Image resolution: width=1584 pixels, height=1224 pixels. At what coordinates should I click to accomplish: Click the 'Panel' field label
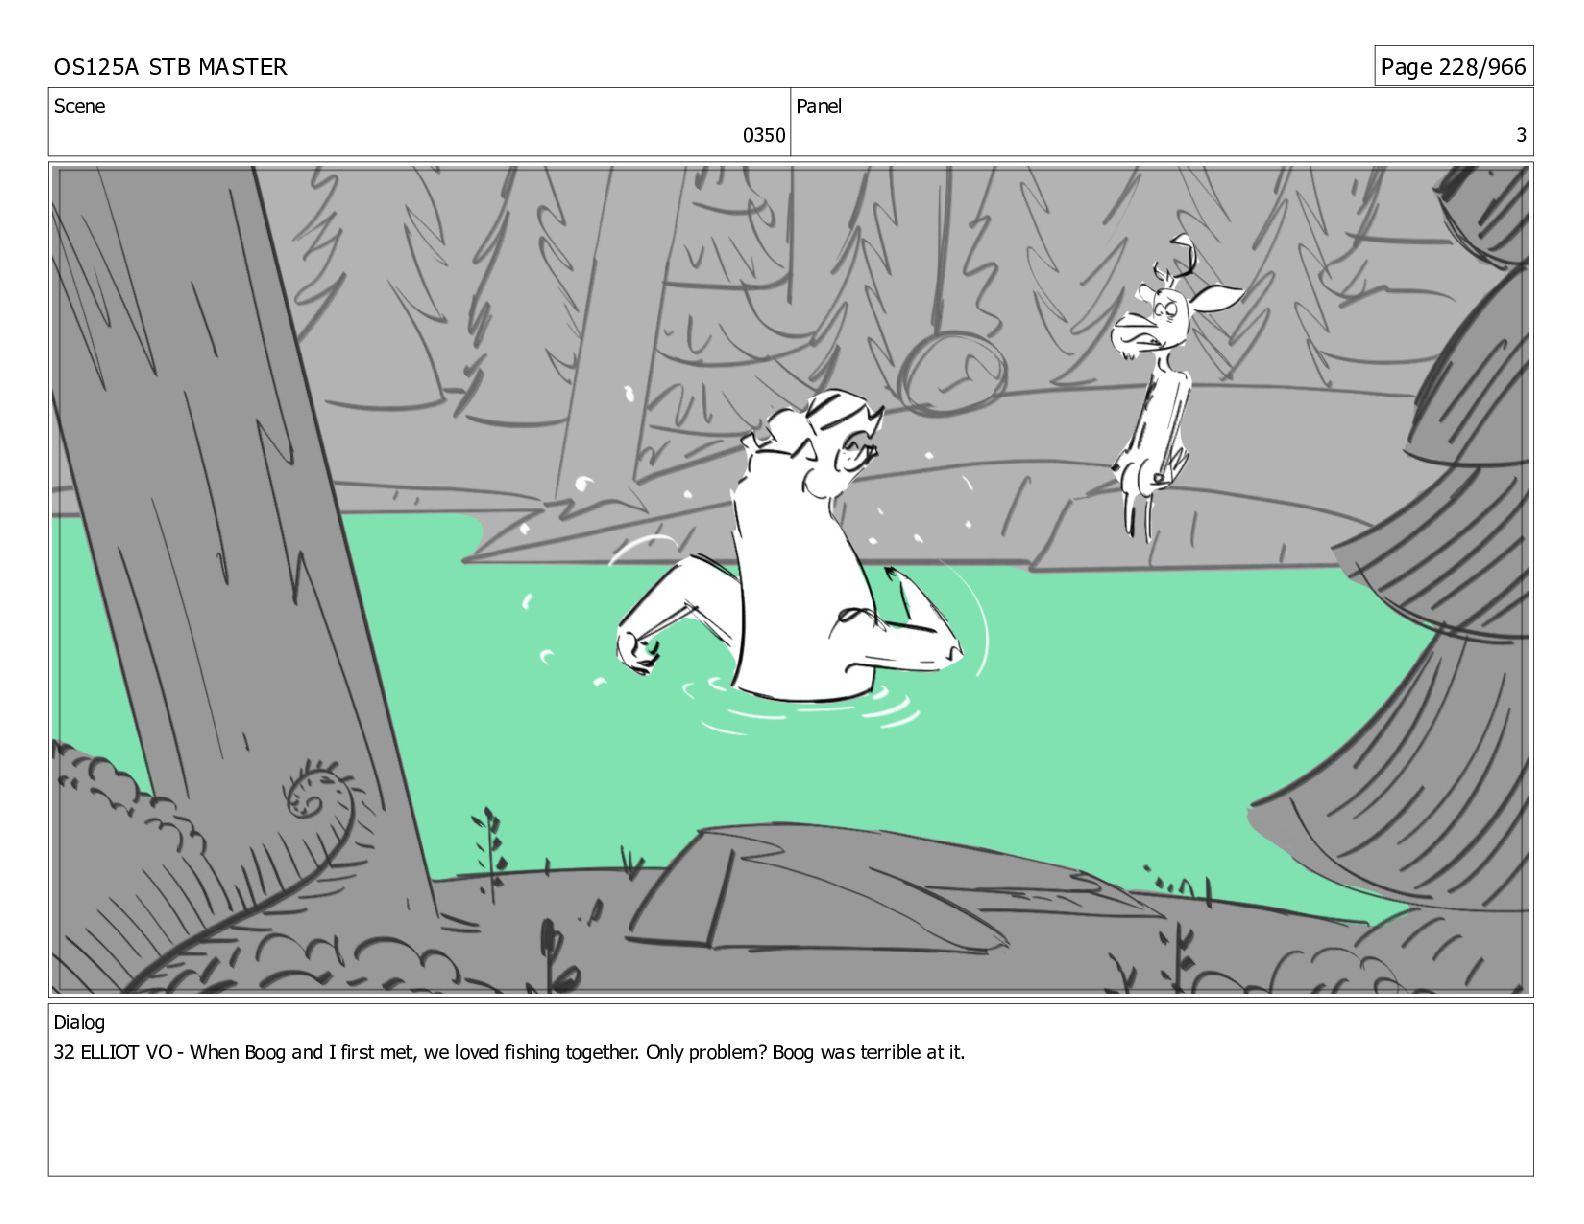point(819,106)
